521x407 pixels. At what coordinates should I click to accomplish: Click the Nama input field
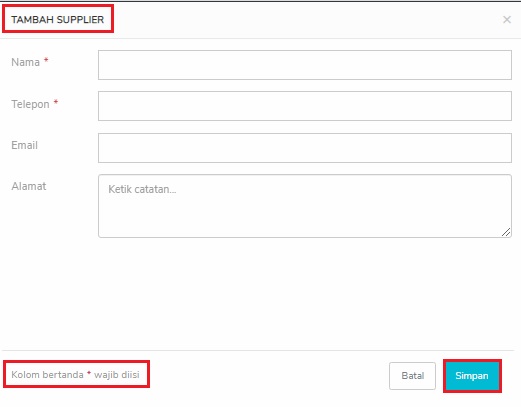[305, 65]
